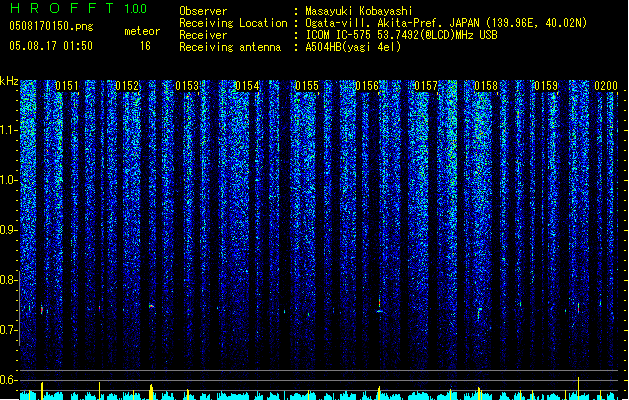
Task: Click the 0.8 kHz axis label
Action: pyautogui.click(x=9, y=280)
